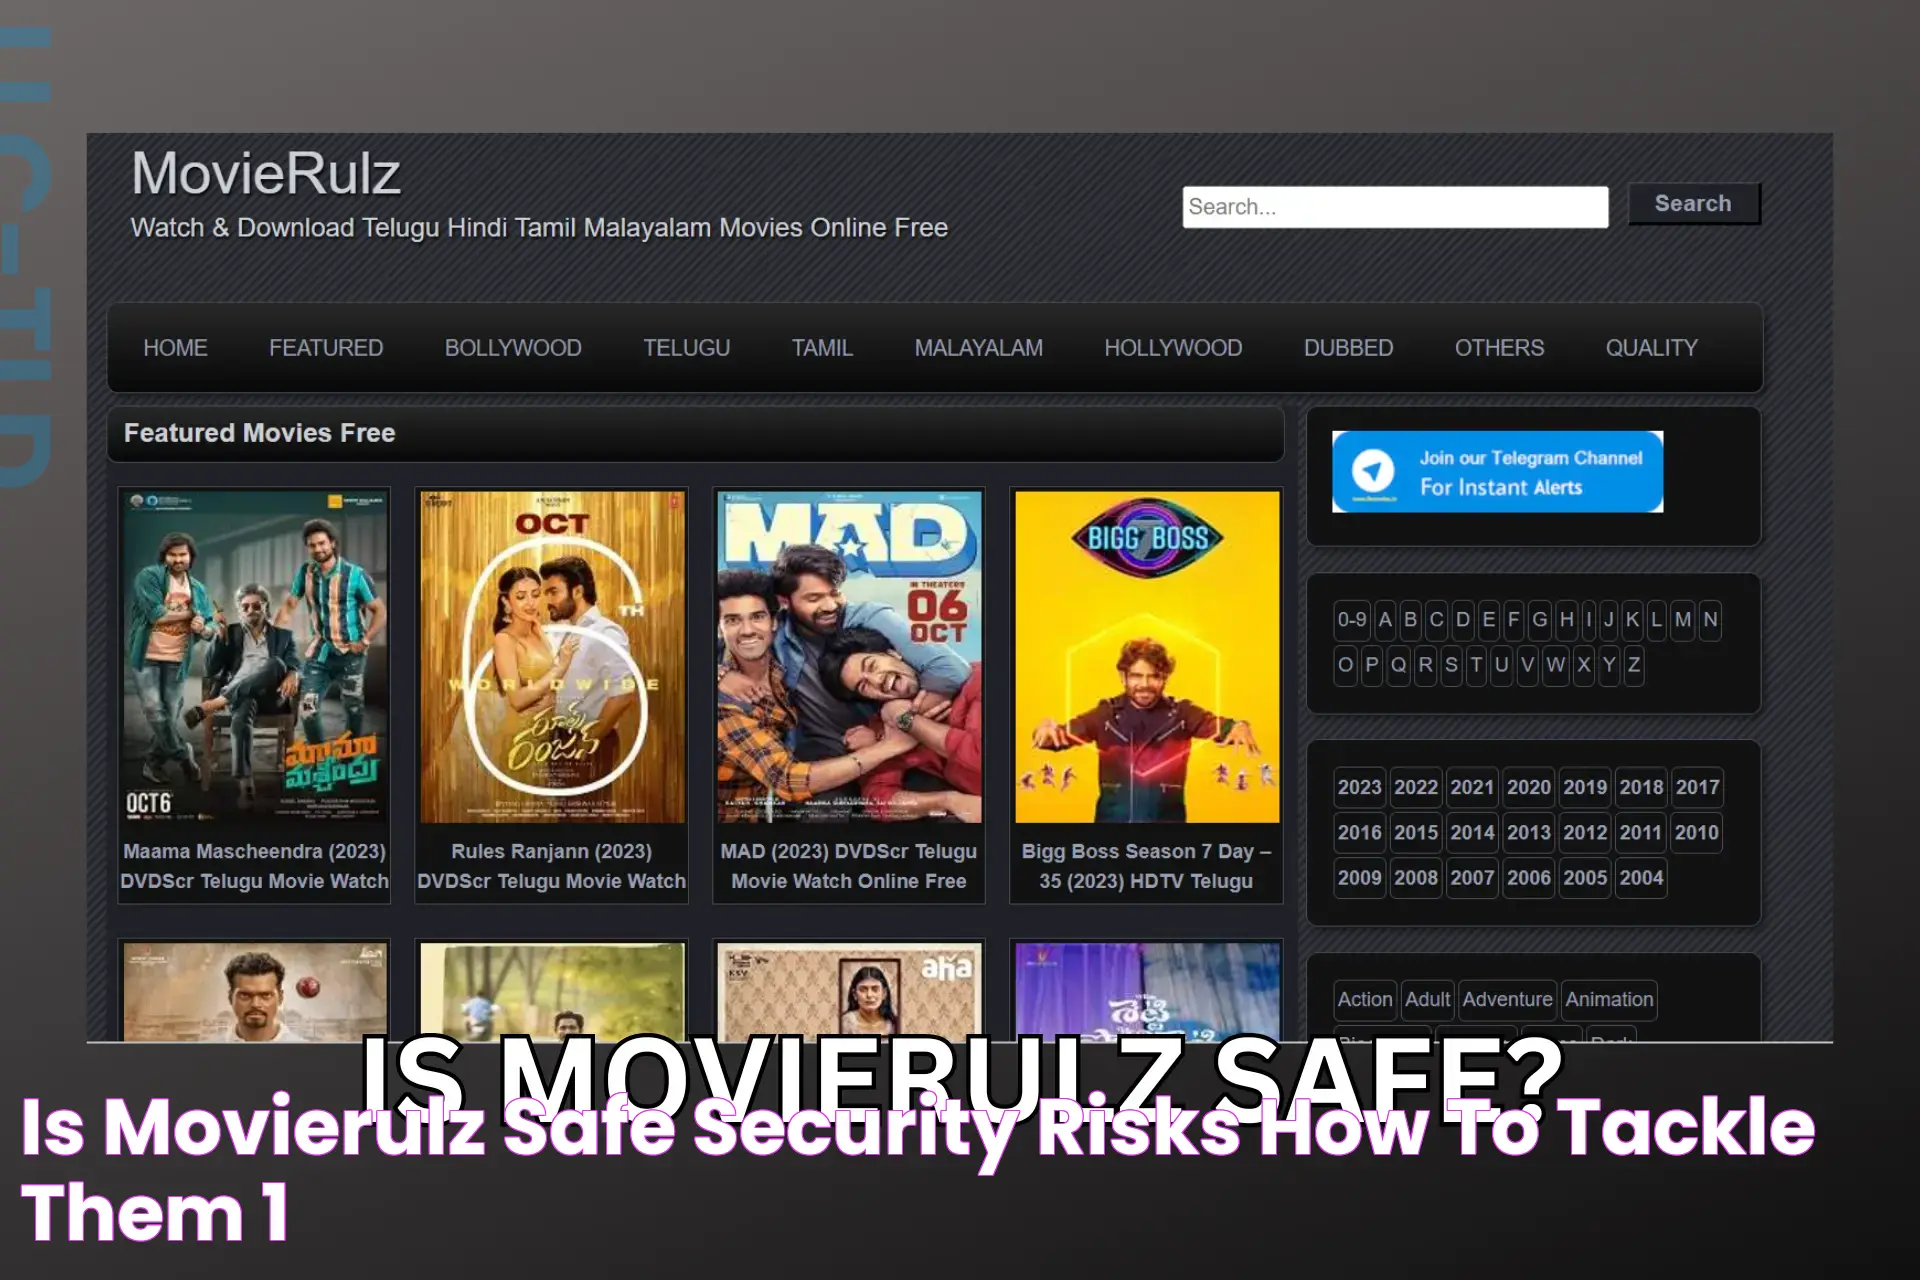Select the HOLLYWOOD section icon

[x=1173, y=347]
